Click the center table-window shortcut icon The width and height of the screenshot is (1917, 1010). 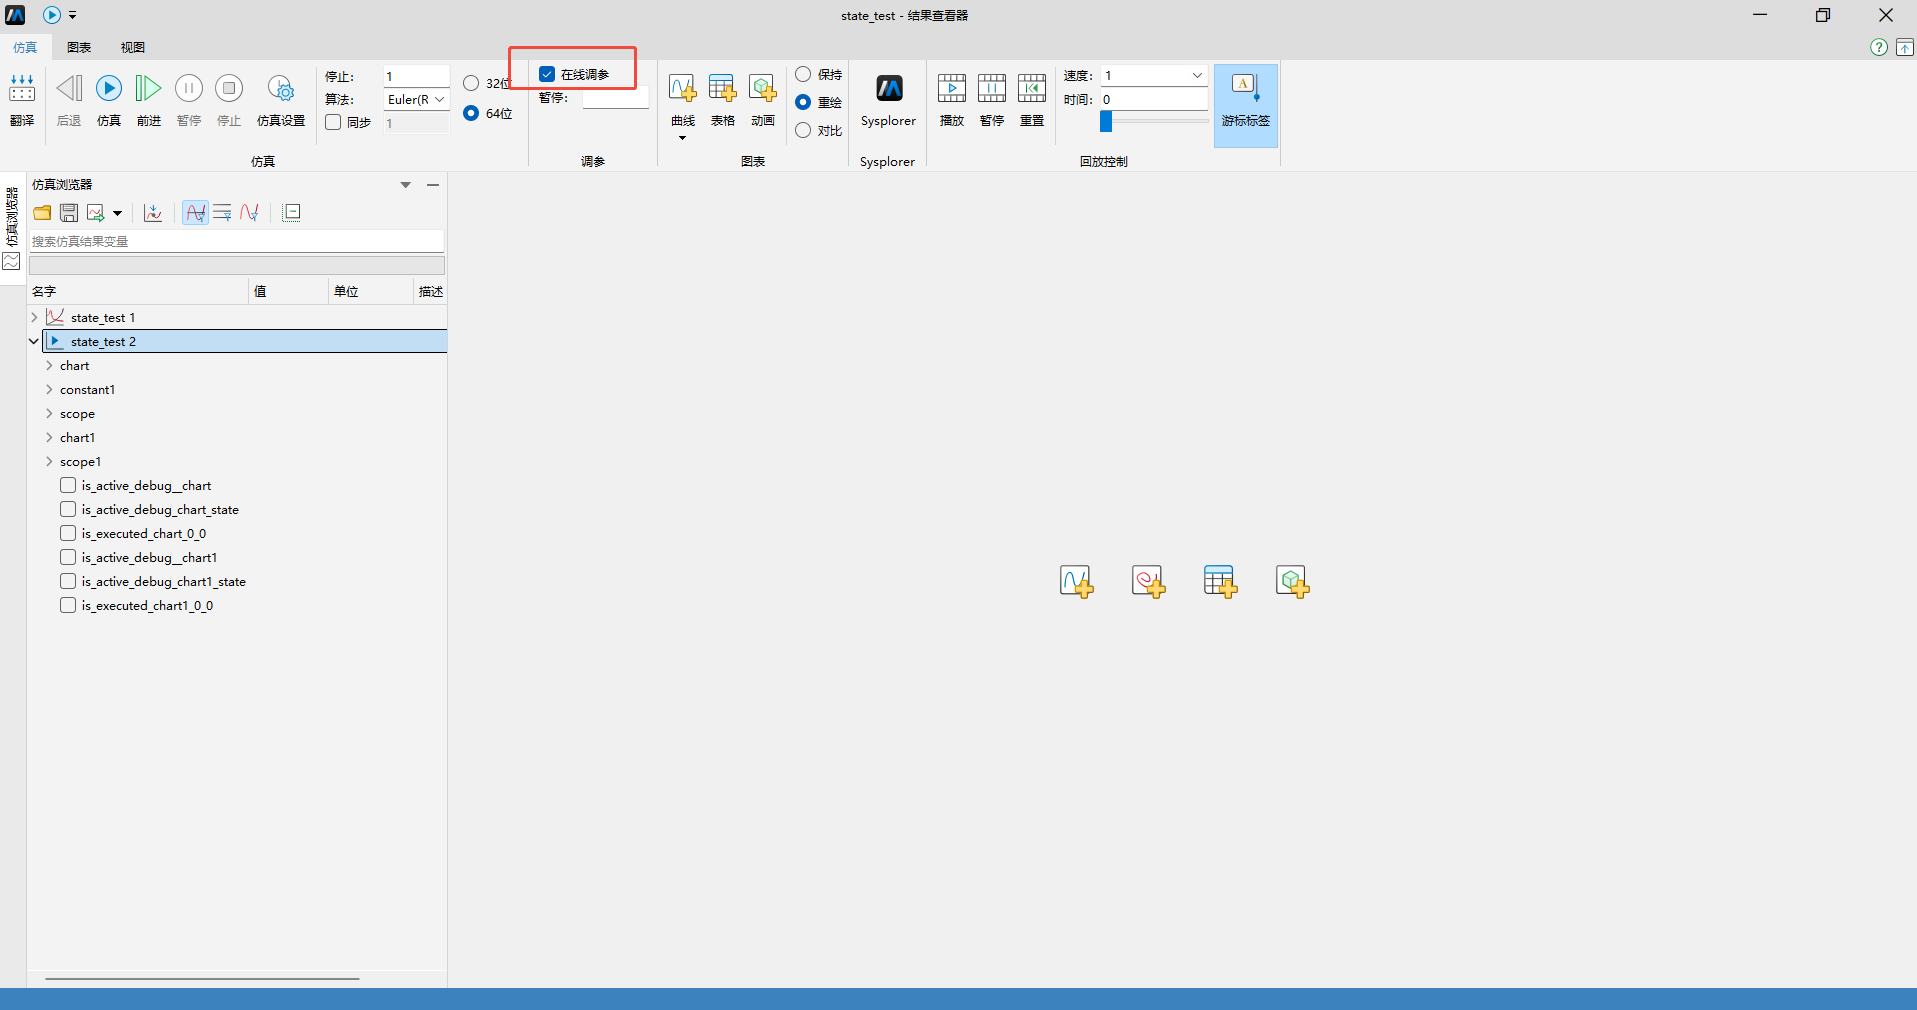(x=1221, y=581)
